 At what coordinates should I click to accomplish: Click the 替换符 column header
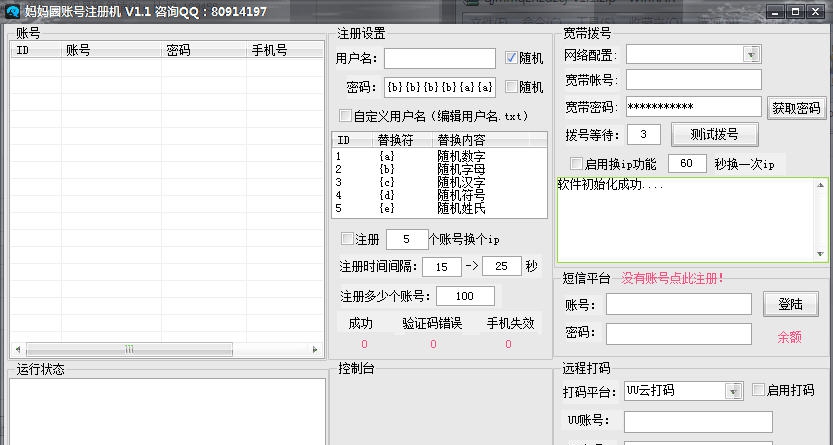(402, 140)
